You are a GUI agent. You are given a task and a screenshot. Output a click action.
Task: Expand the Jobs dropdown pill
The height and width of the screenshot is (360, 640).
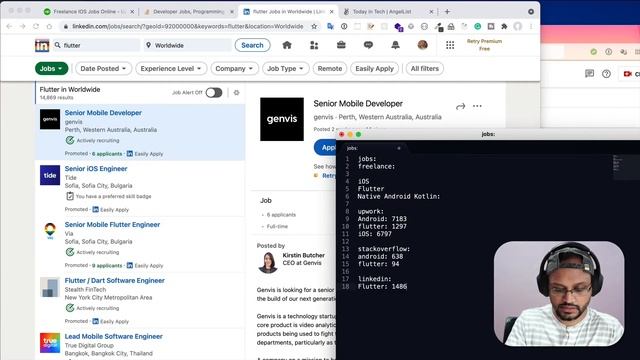(51, 69)
